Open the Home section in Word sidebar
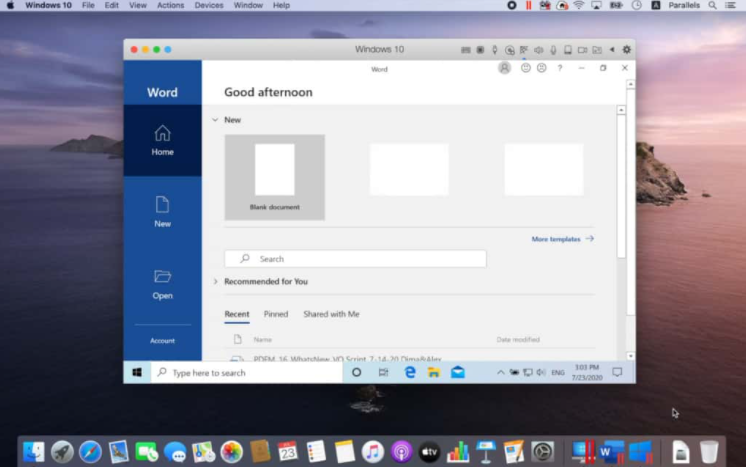 [x=162, y=140]
